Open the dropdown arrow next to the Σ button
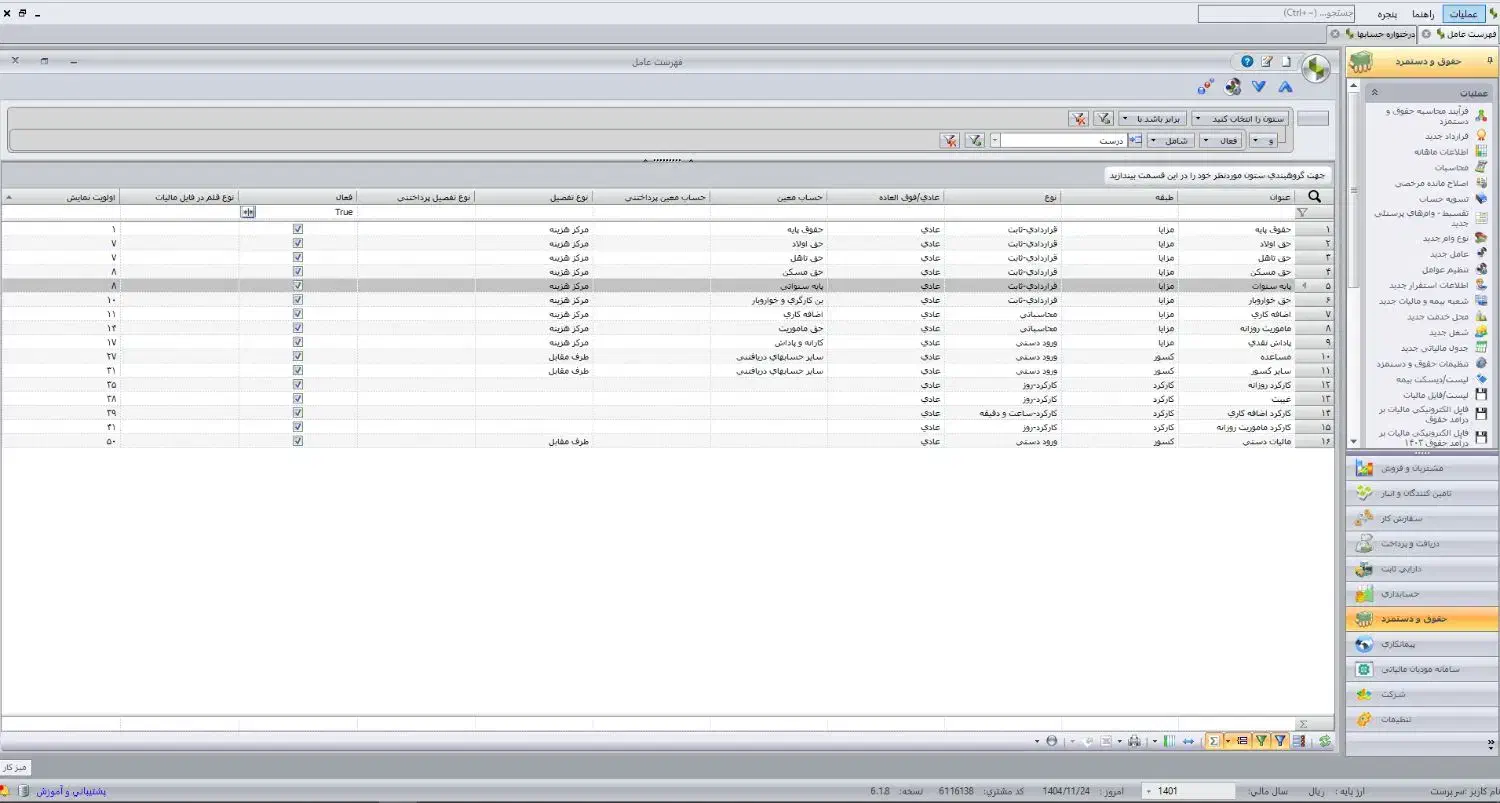The width and height of the screenshot is (1500, 803). (x=1226, y=741)
